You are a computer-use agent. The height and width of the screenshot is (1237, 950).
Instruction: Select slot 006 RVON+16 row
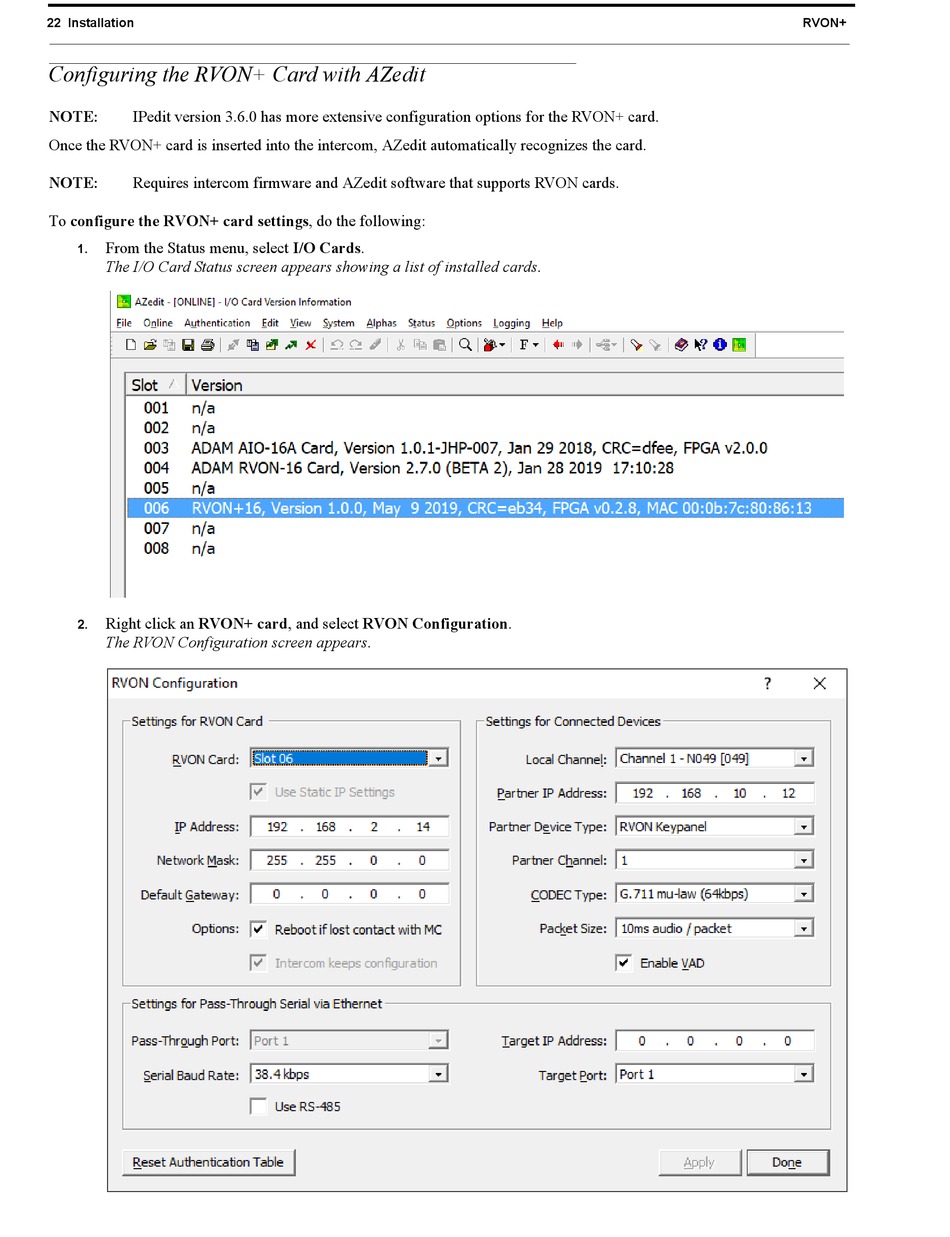(x=486, y=508)
